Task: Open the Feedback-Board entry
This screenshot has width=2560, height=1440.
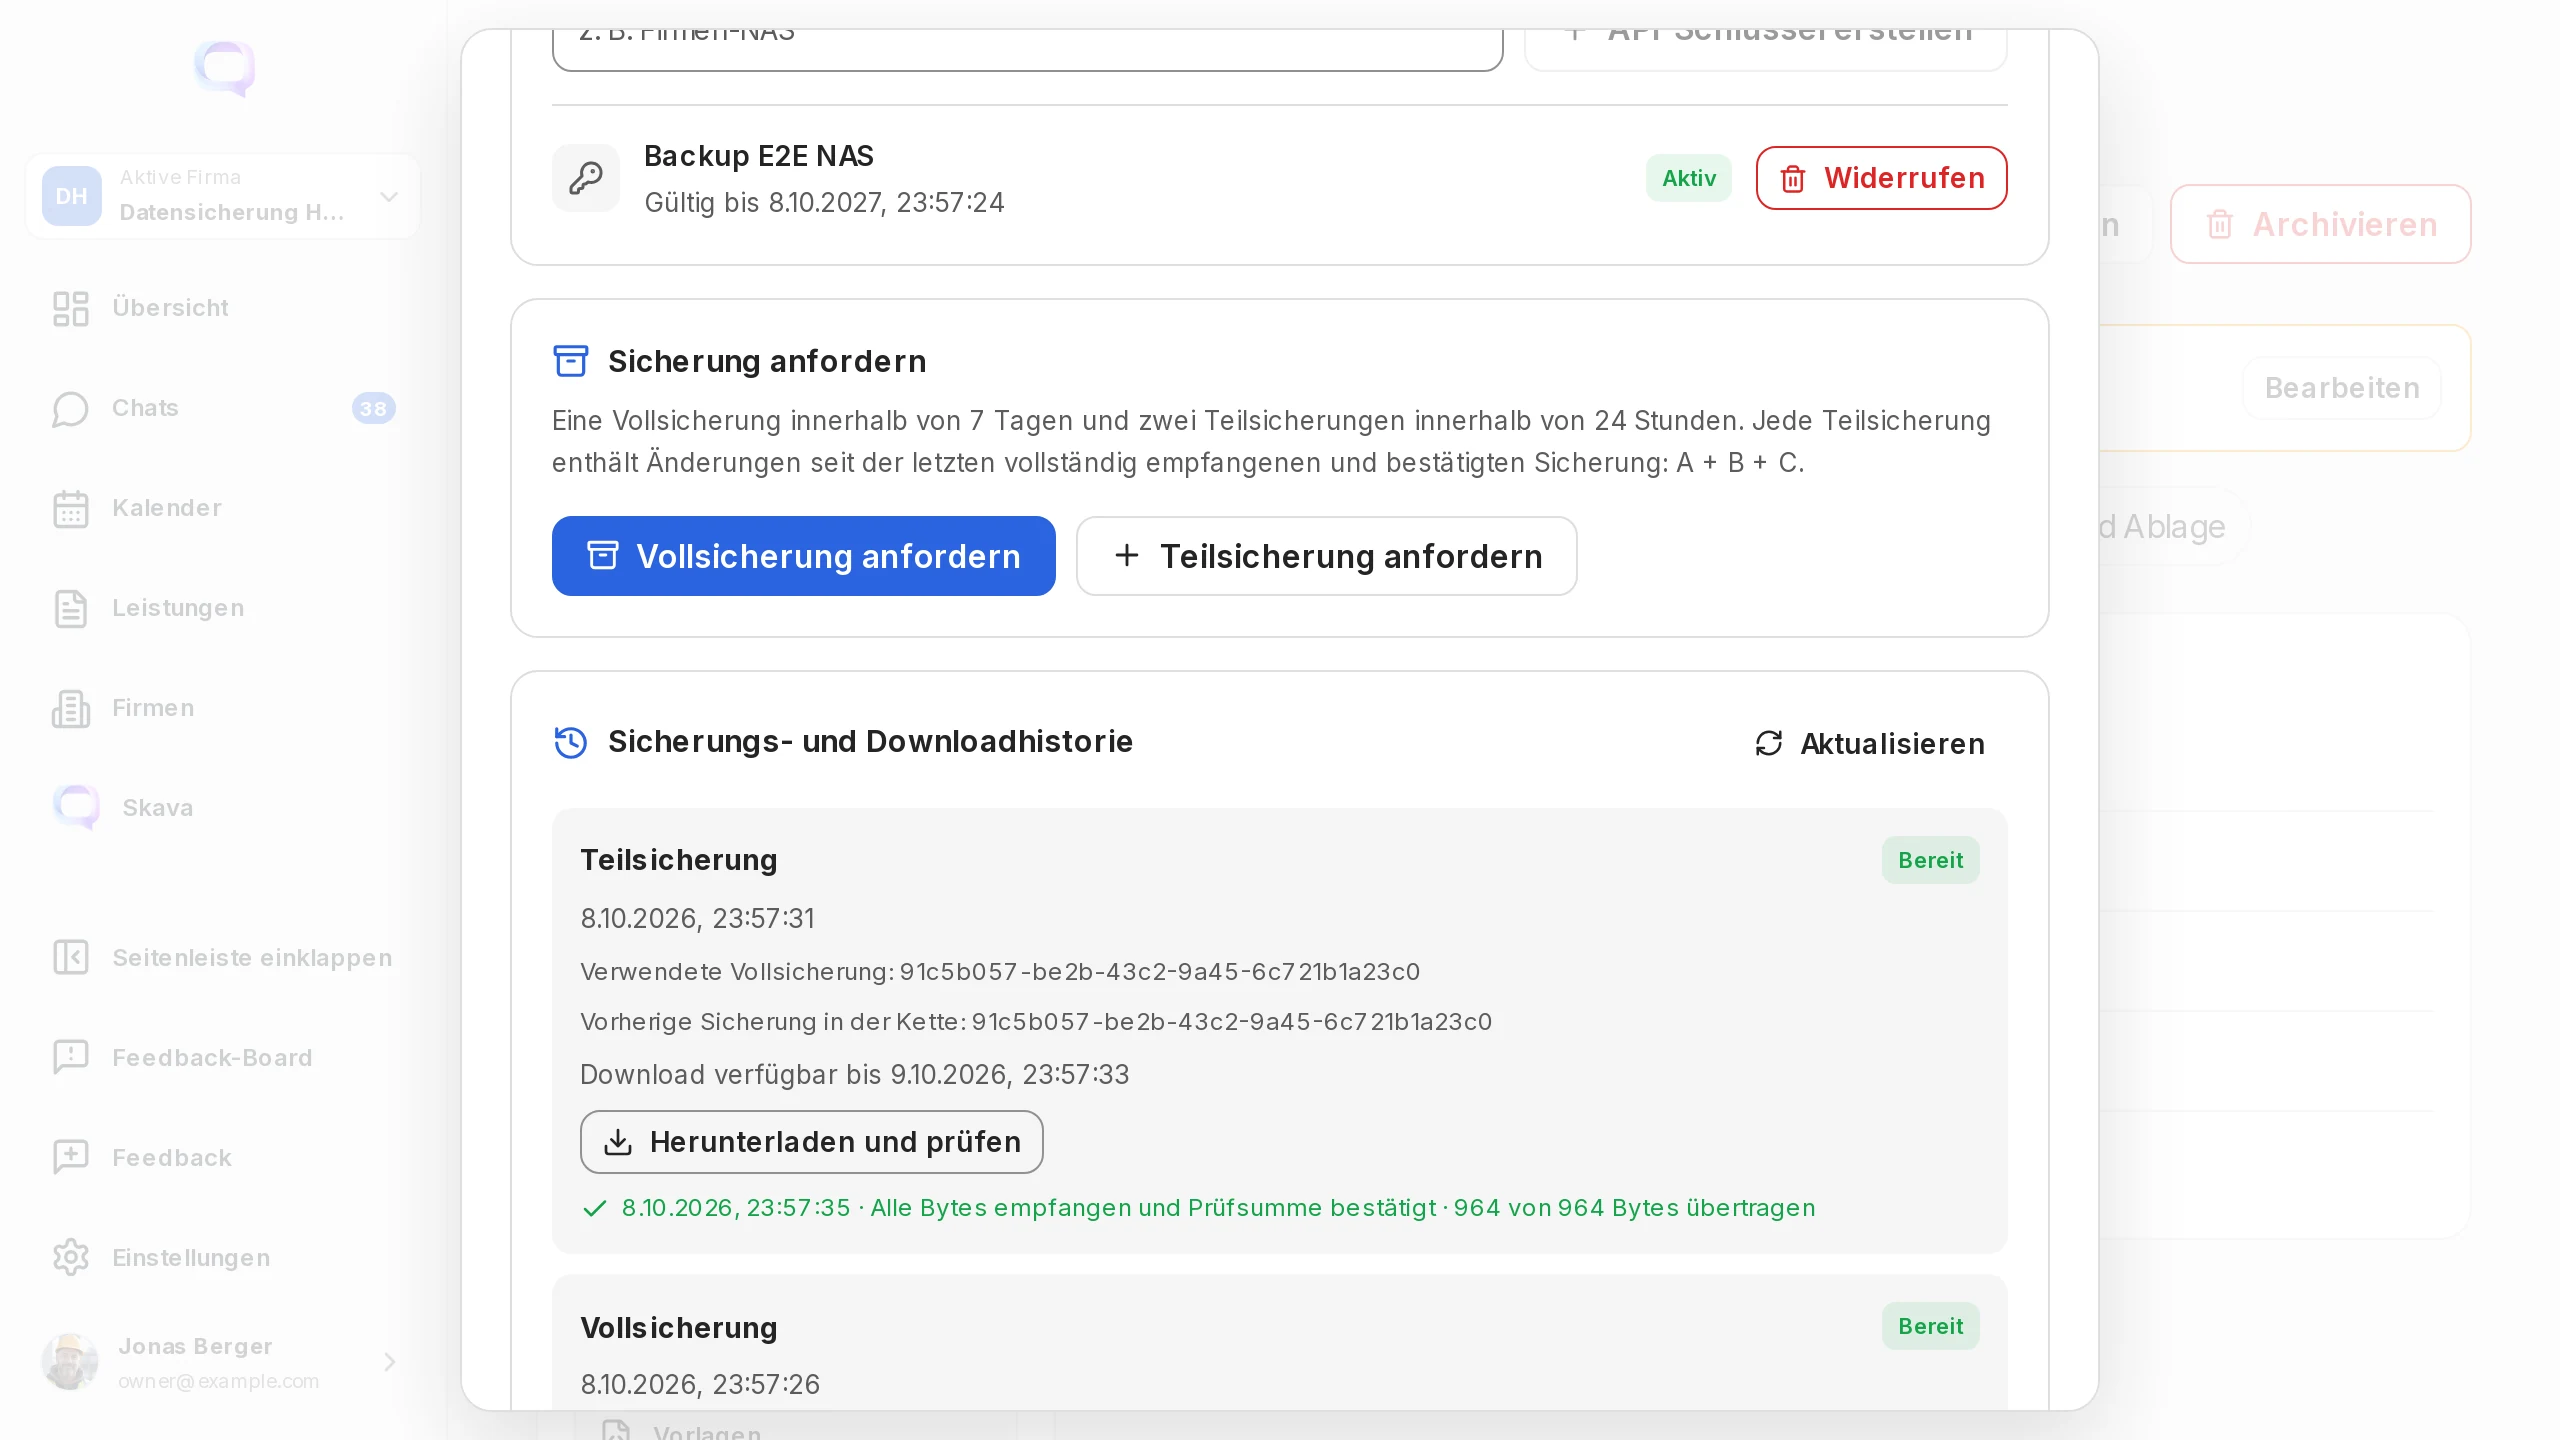Action: point(222,1058)
